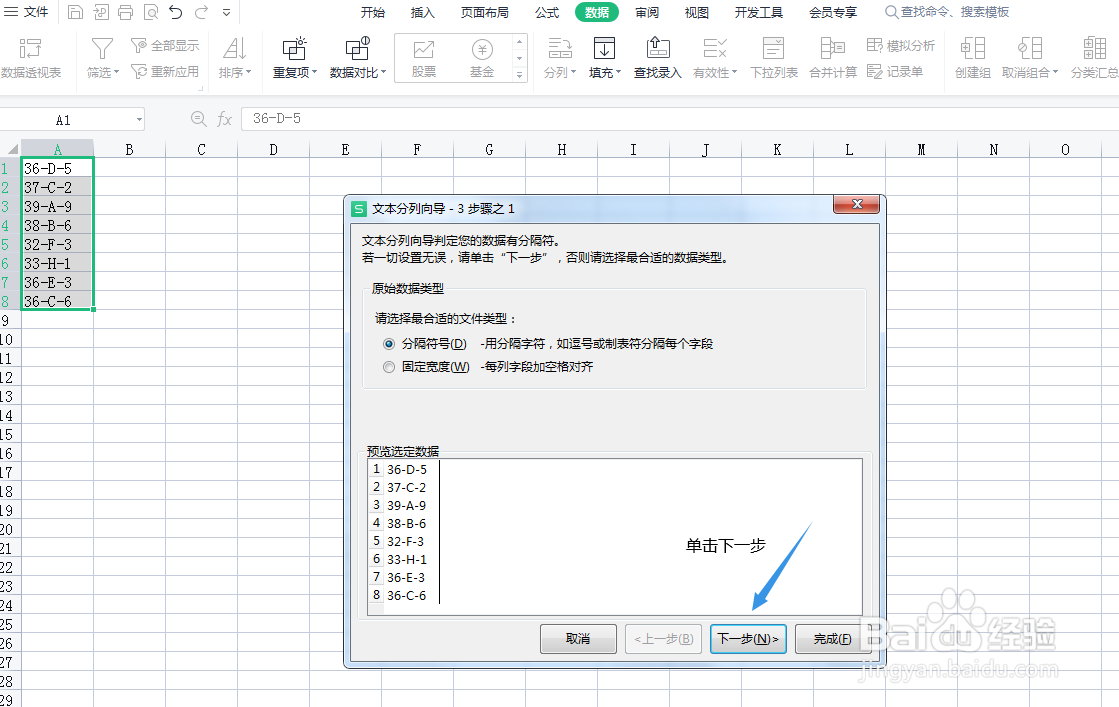This screenshot has height=707, width=1119.
Task: Select the 分隔符号(D) radio option
Action: coord(389,344)
